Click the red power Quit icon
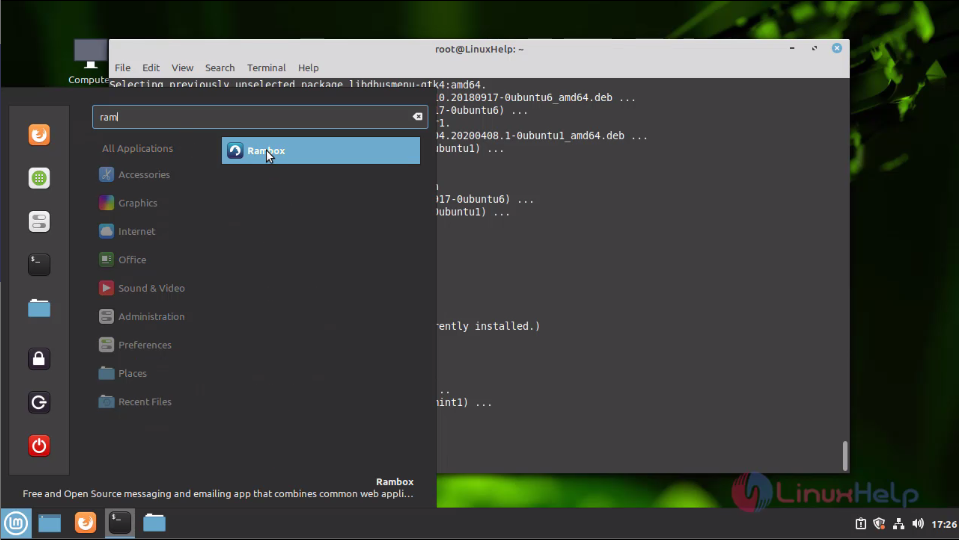 click(39, 445)
